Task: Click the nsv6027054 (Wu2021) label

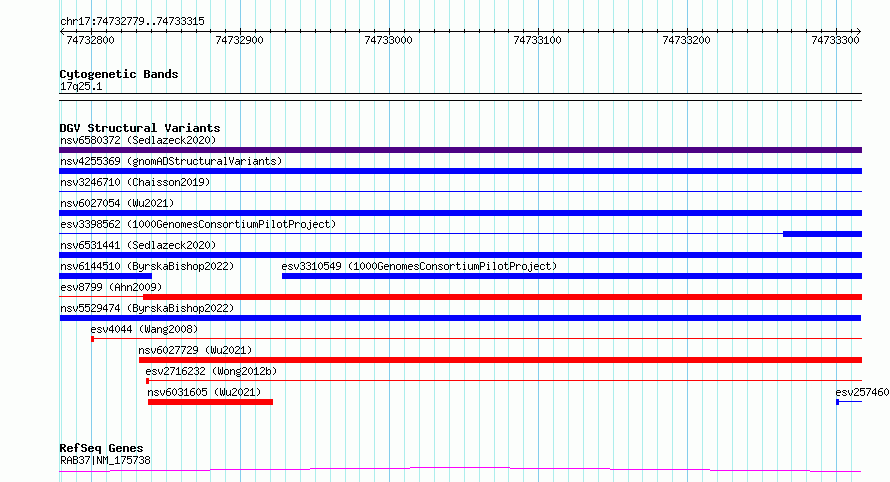Action: (117, 203)
